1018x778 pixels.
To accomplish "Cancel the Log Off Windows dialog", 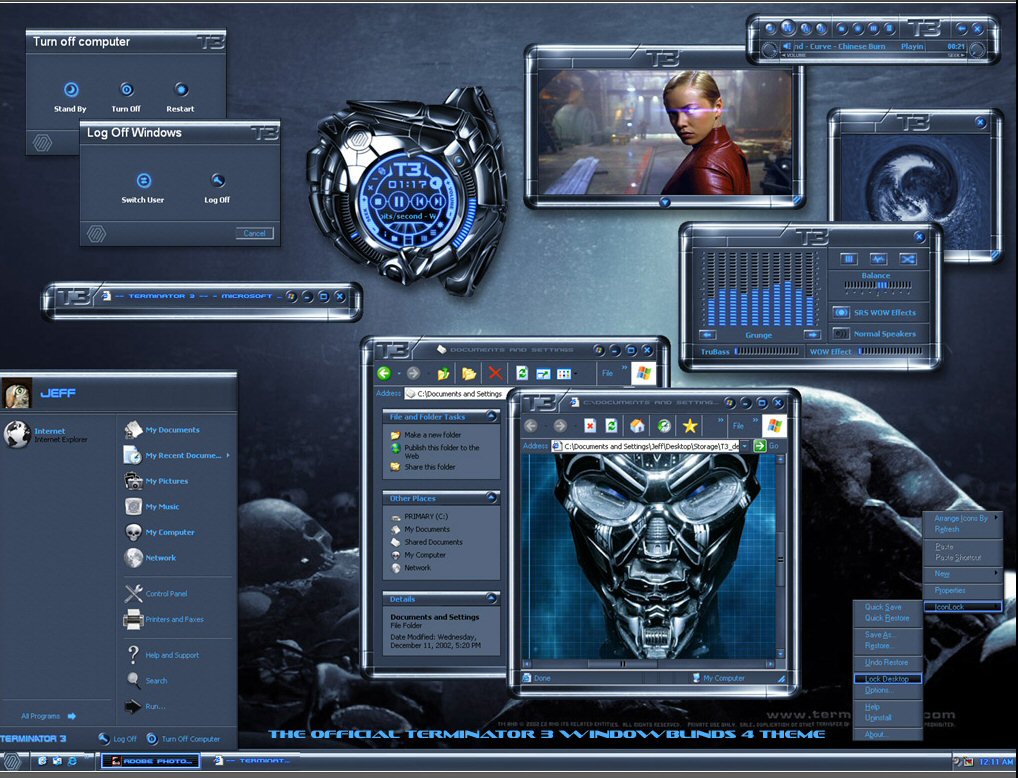I will 254,232.
